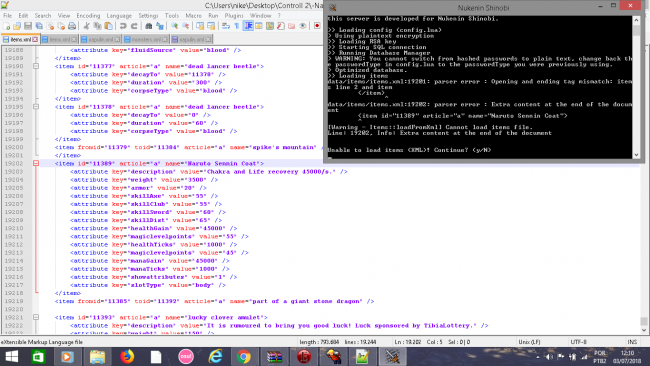The image size is (650, 366).
Task: Toggle the highlighted Indent Guide icon
Action: click(x=248, y=26)
